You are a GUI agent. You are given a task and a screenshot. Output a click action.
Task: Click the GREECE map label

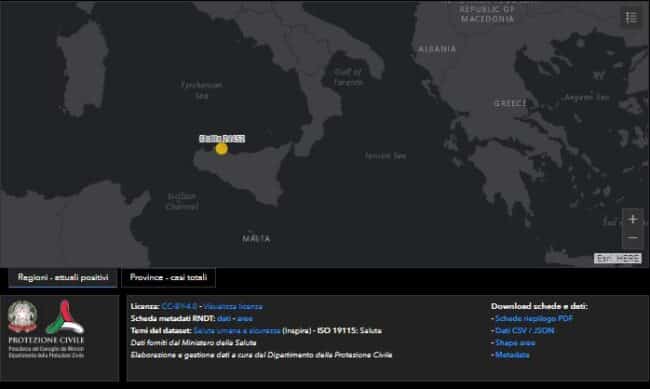point(511,103)
